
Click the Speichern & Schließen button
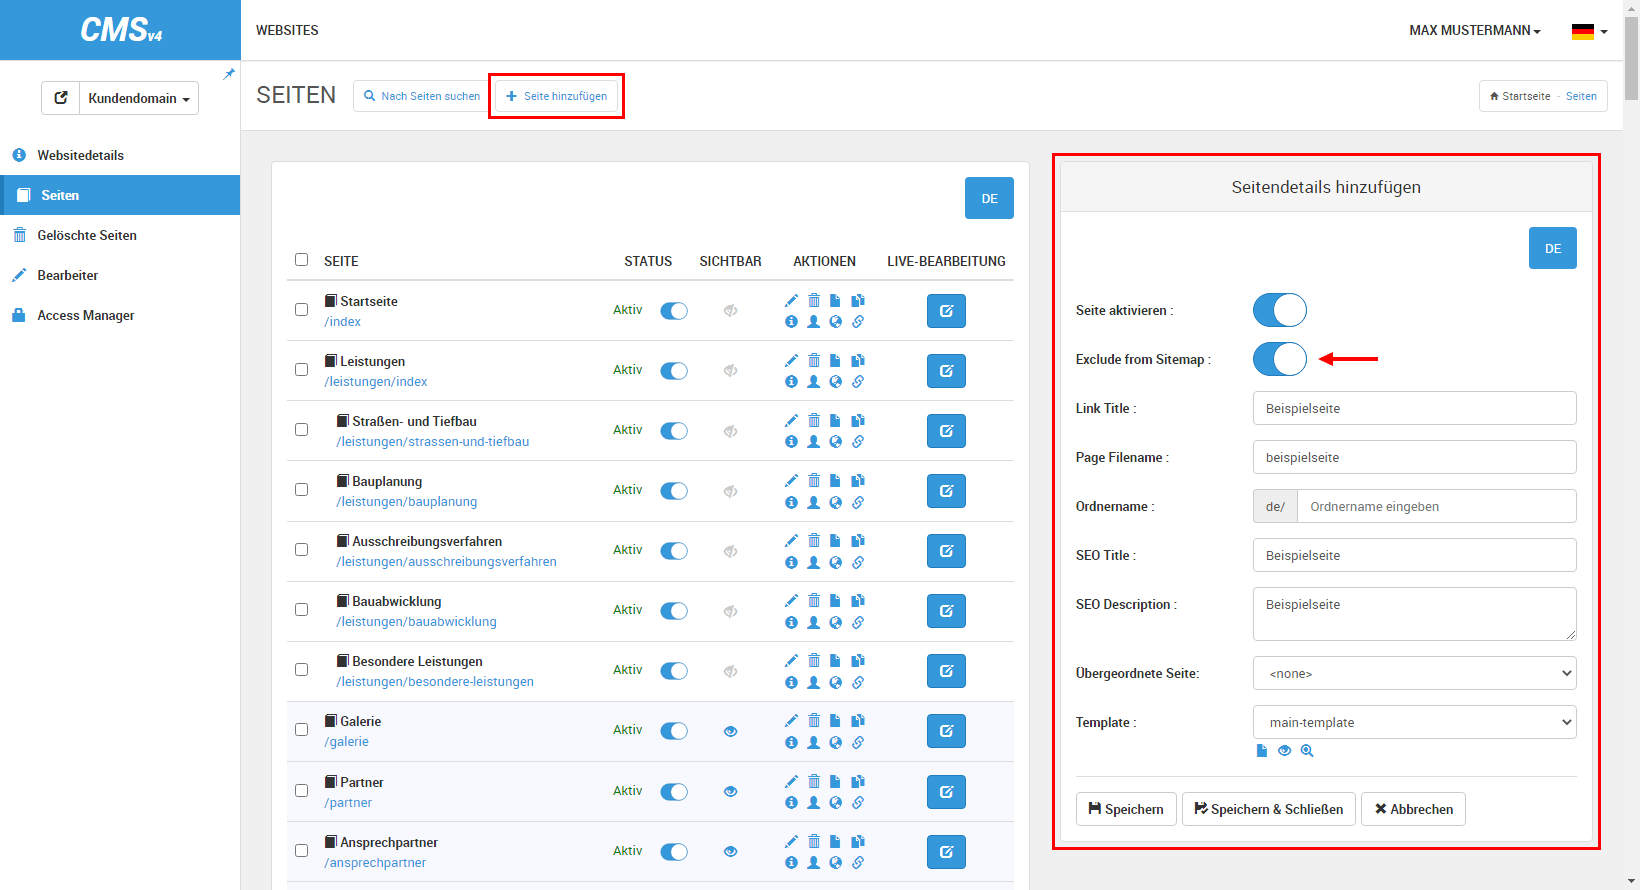tap(1268, 809)
